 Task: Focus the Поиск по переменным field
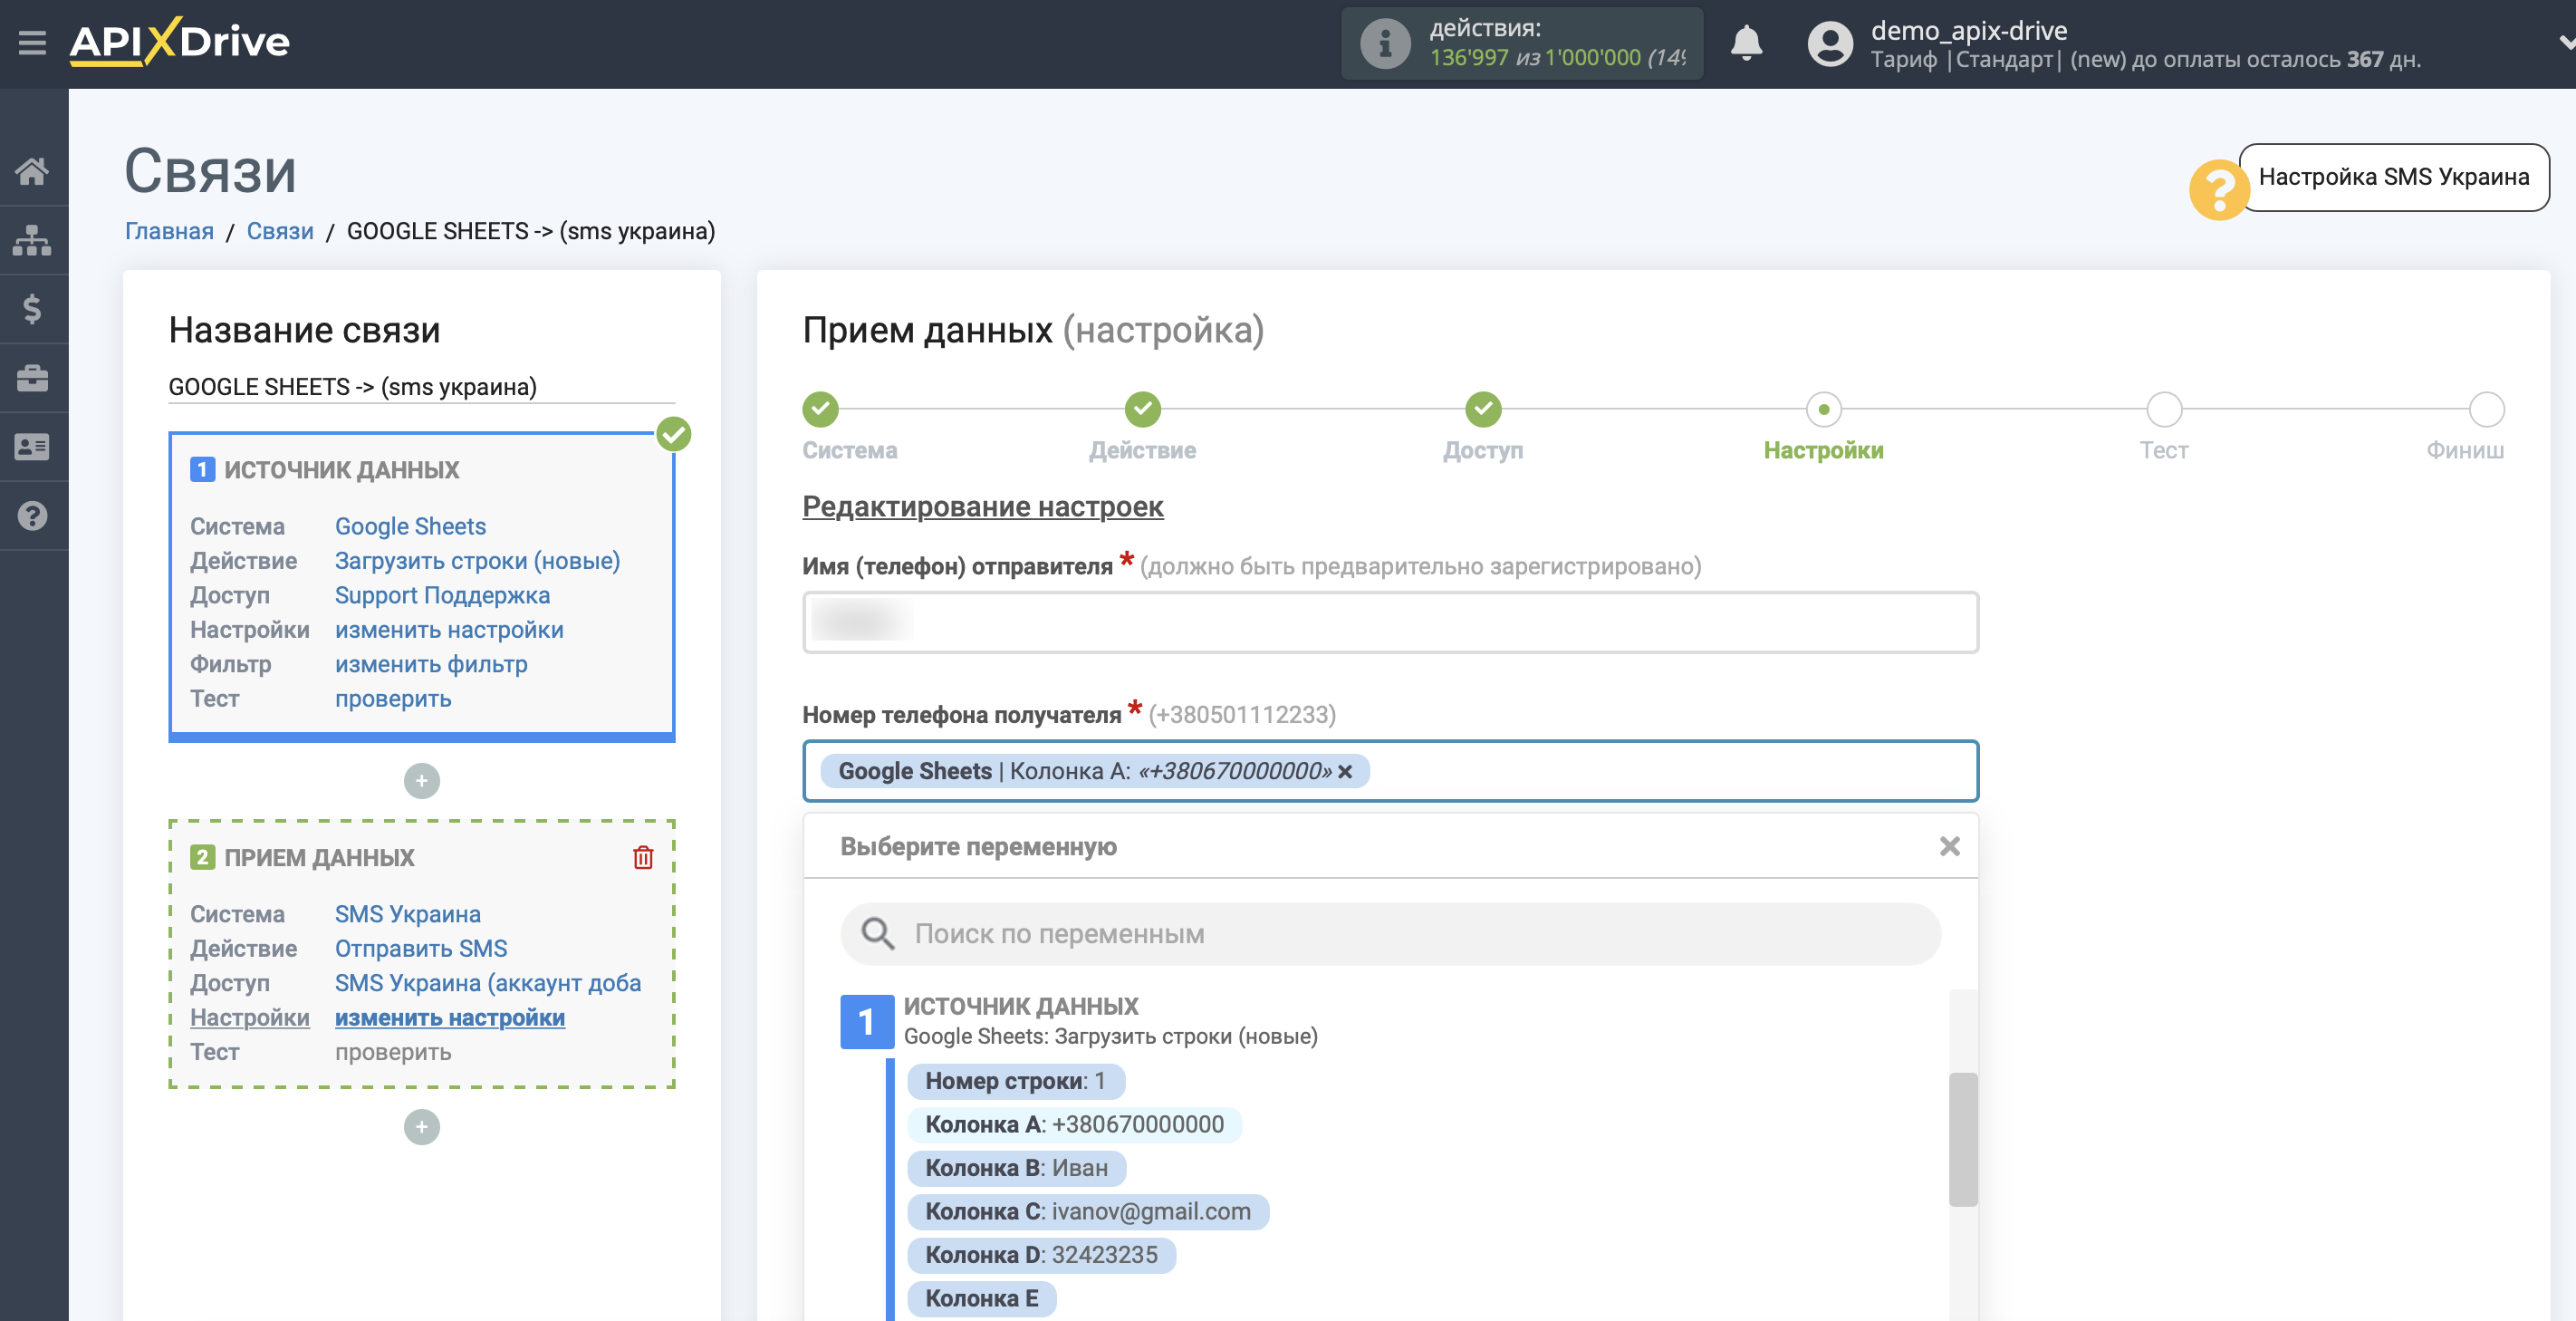[x=1390, y=934]
